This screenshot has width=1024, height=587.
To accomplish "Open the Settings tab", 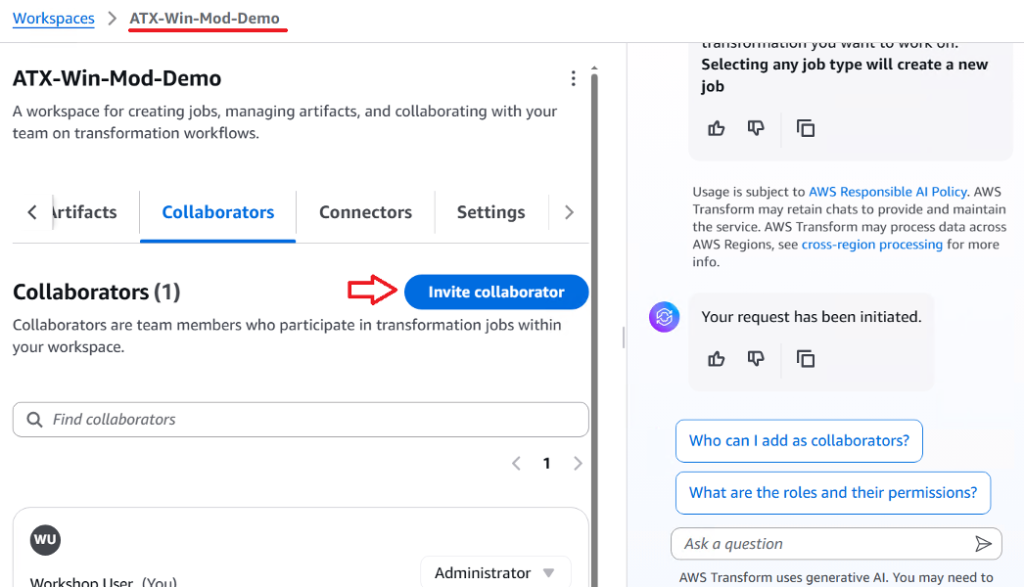I will [490, 212].
